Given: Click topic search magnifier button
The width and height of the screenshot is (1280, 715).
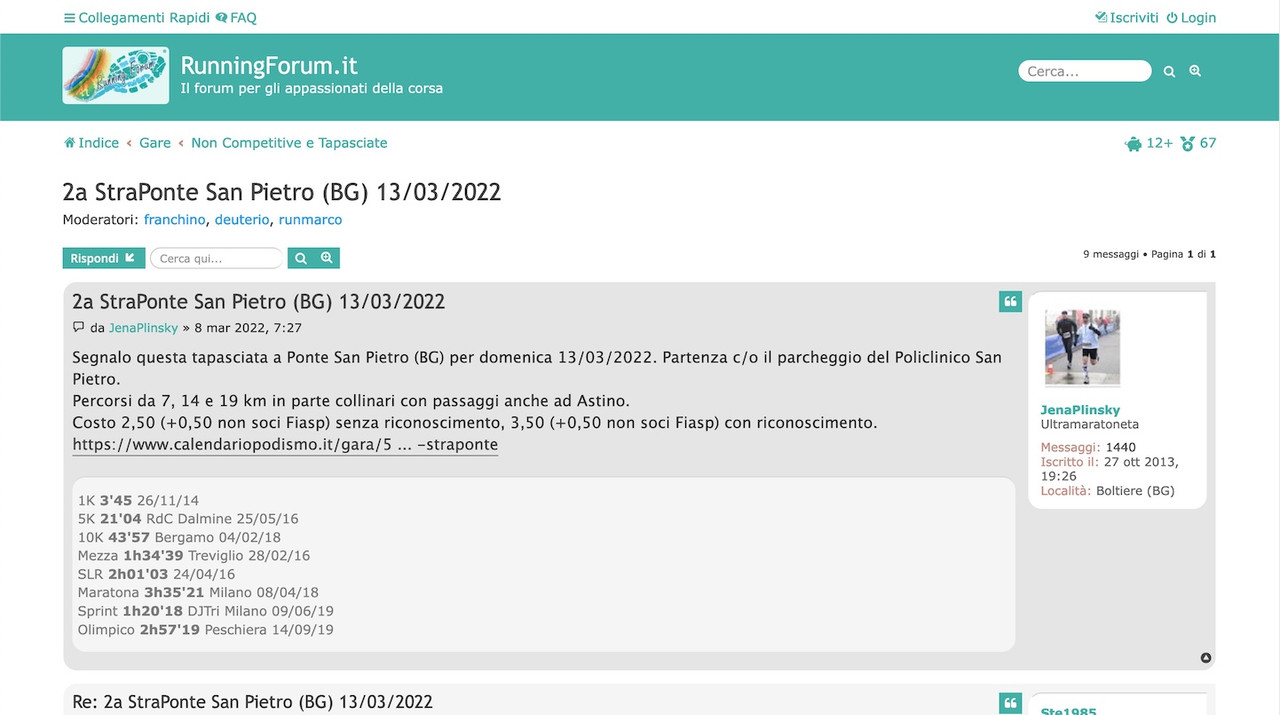Looking at the screenshot, I should (301, 258).
